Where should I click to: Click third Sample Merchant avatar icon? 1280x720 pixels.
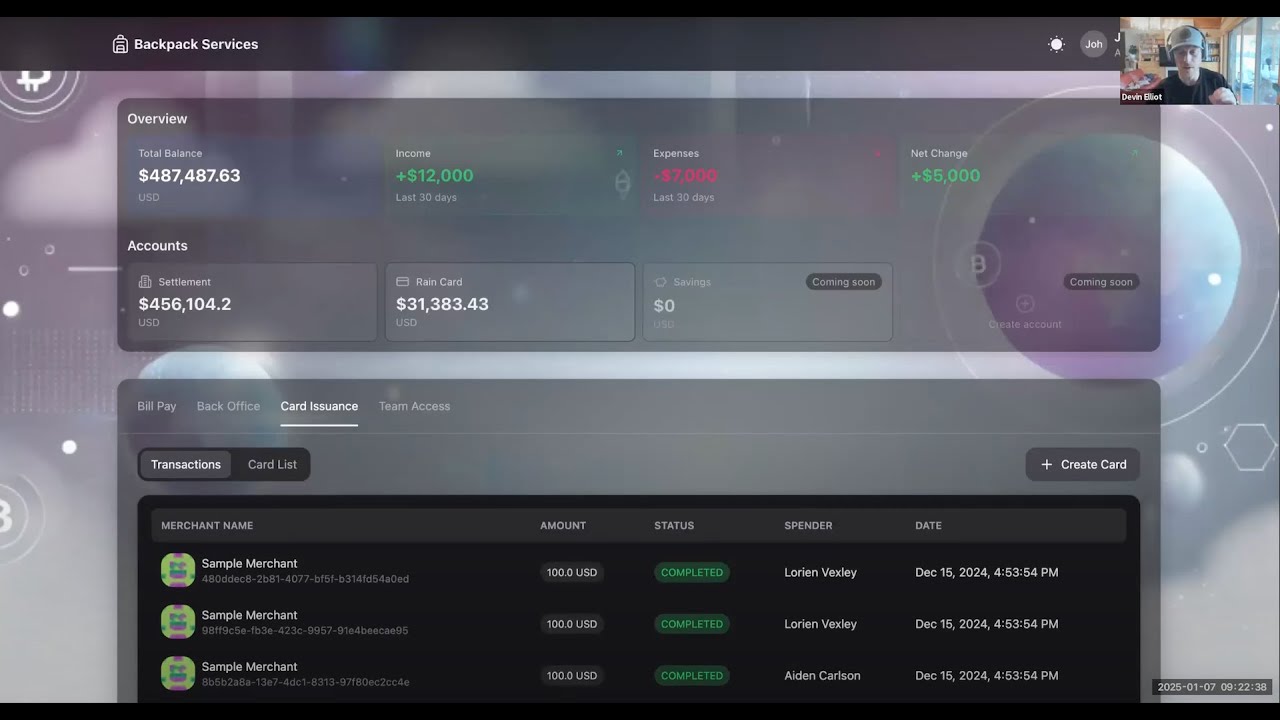point(178,673)
